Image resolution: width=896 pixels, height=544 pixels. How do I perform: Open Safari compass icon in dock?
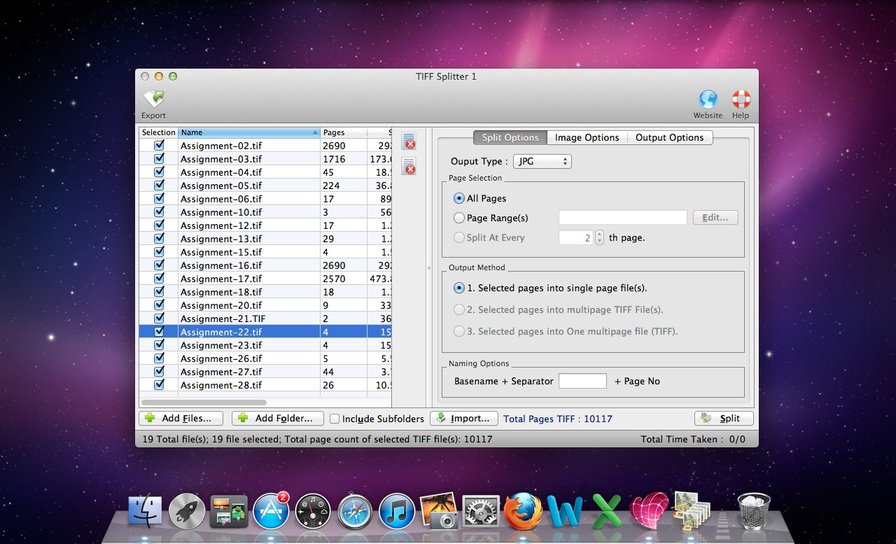coord(355,510)
